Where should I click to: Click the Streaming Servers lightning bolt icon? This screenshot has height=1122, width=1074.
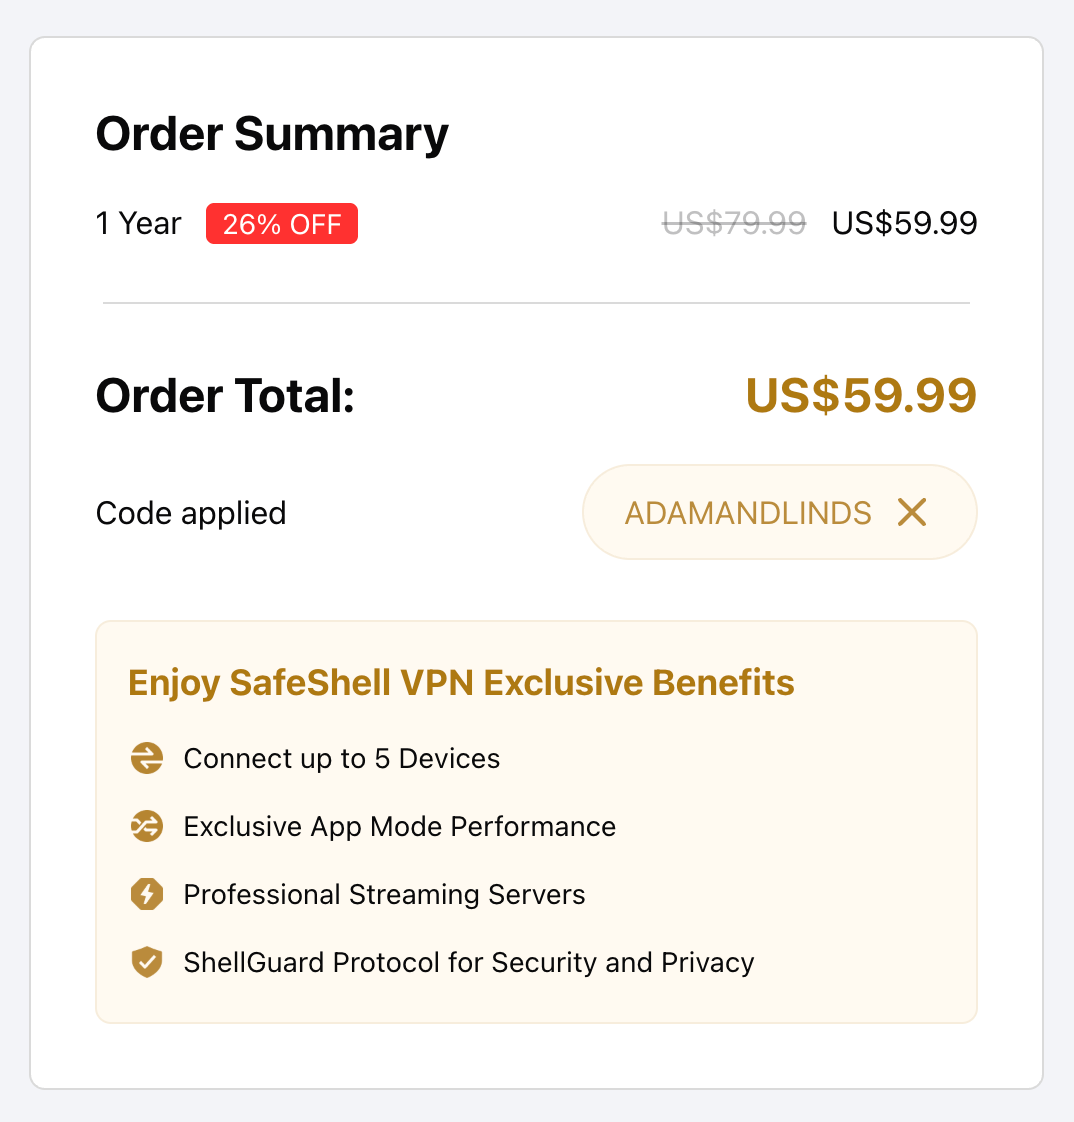click(x=147, y=894)
